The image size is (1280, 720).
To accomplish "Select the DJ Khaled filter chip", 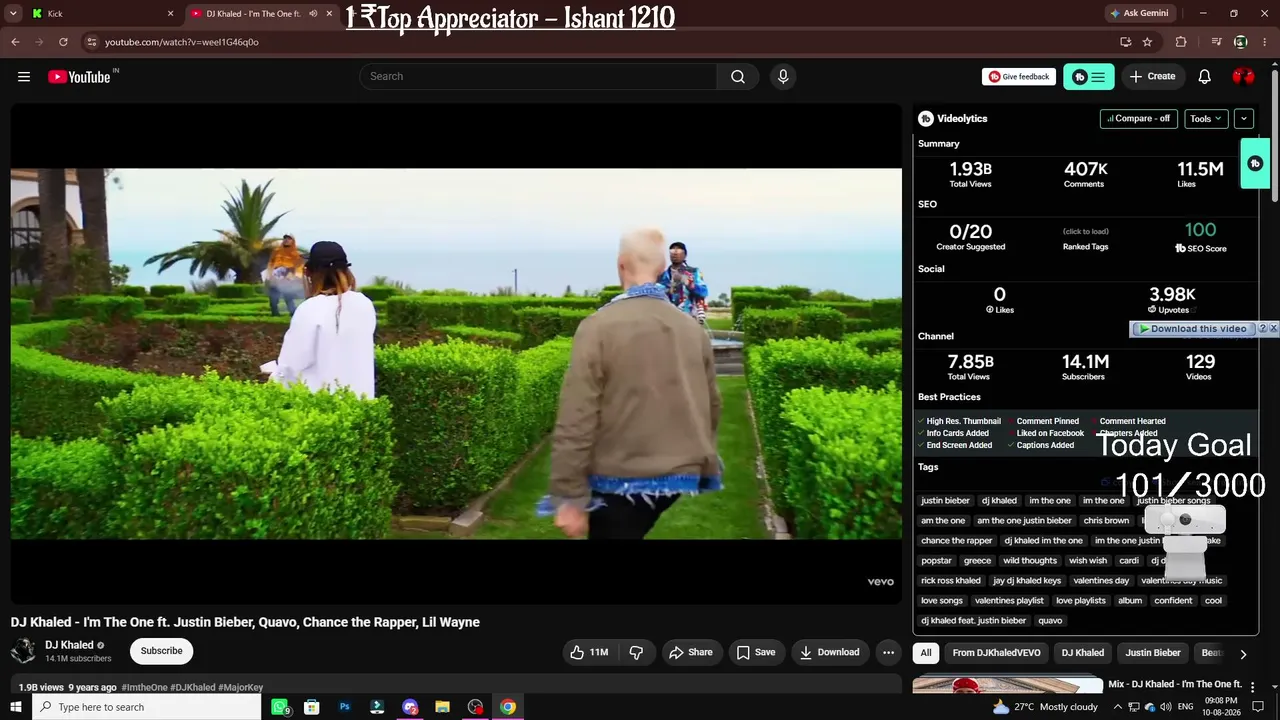I will [x=1083, y=653].
